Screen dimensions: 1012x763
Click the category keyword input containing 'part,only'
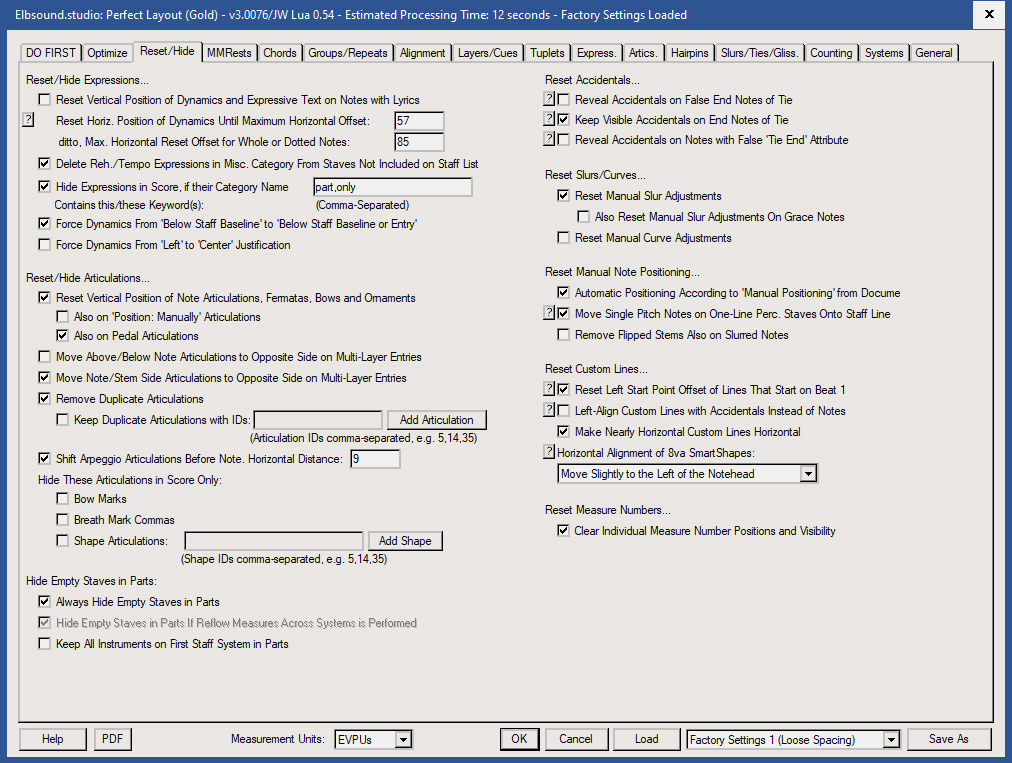392,186
